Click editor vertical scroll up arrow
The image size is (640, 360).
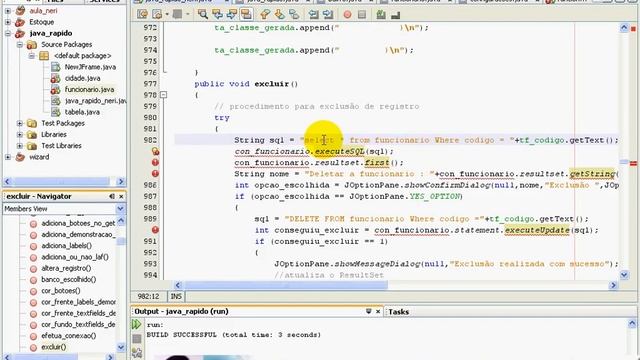click(x=624, y=28)
